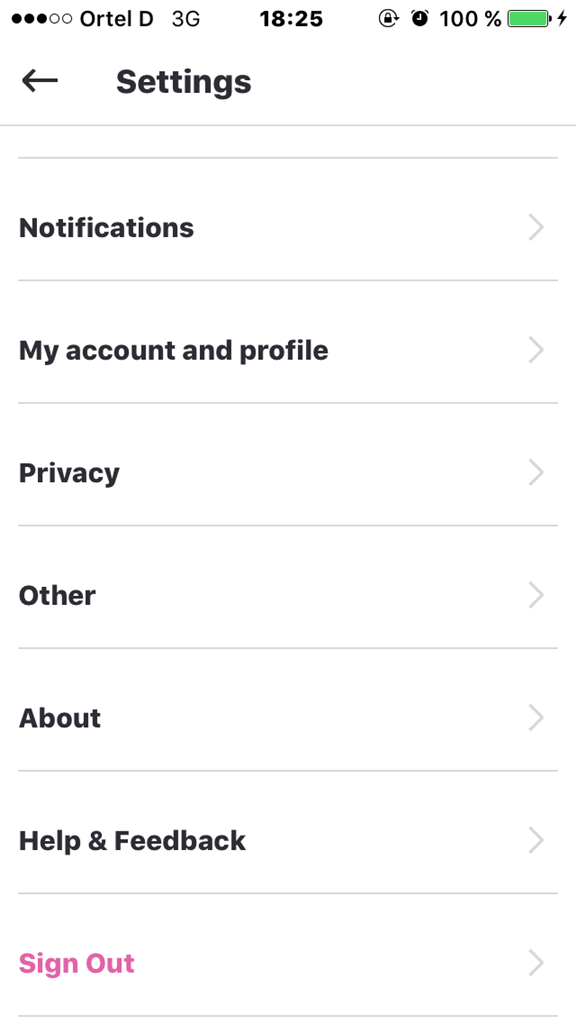Image resolution: width=576 pixels, height=1024 pixels.
Task: Expand Notifications via its chevron
Action: tap(536, 227)
